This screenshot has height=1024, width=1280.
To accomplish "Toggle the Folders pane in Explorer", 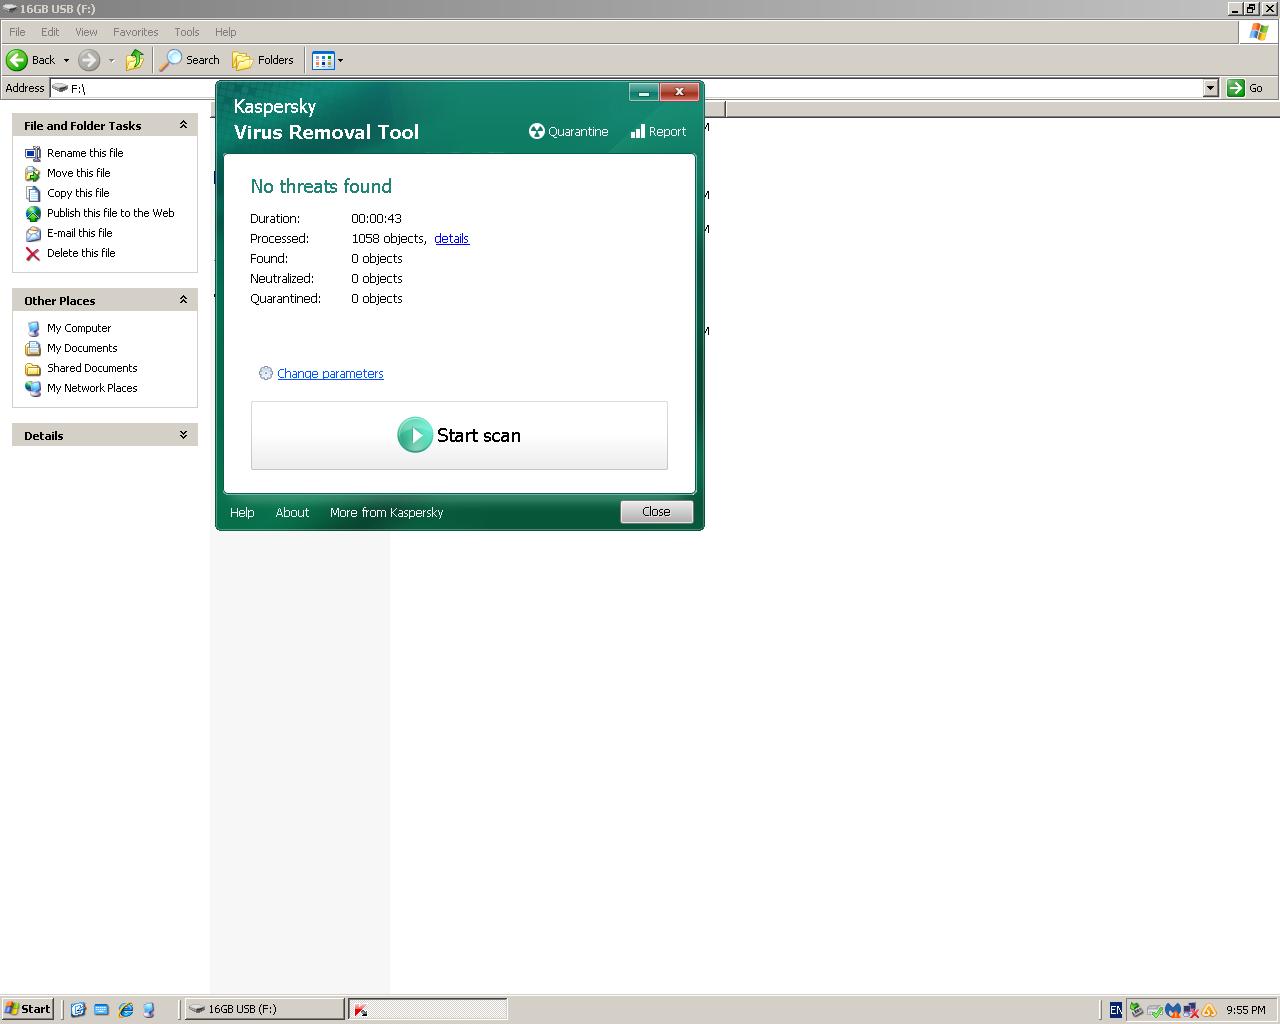I will [264, 60].
